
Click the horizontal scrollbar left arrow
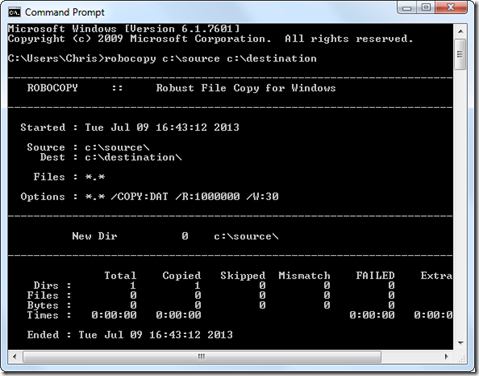point(14,356)
